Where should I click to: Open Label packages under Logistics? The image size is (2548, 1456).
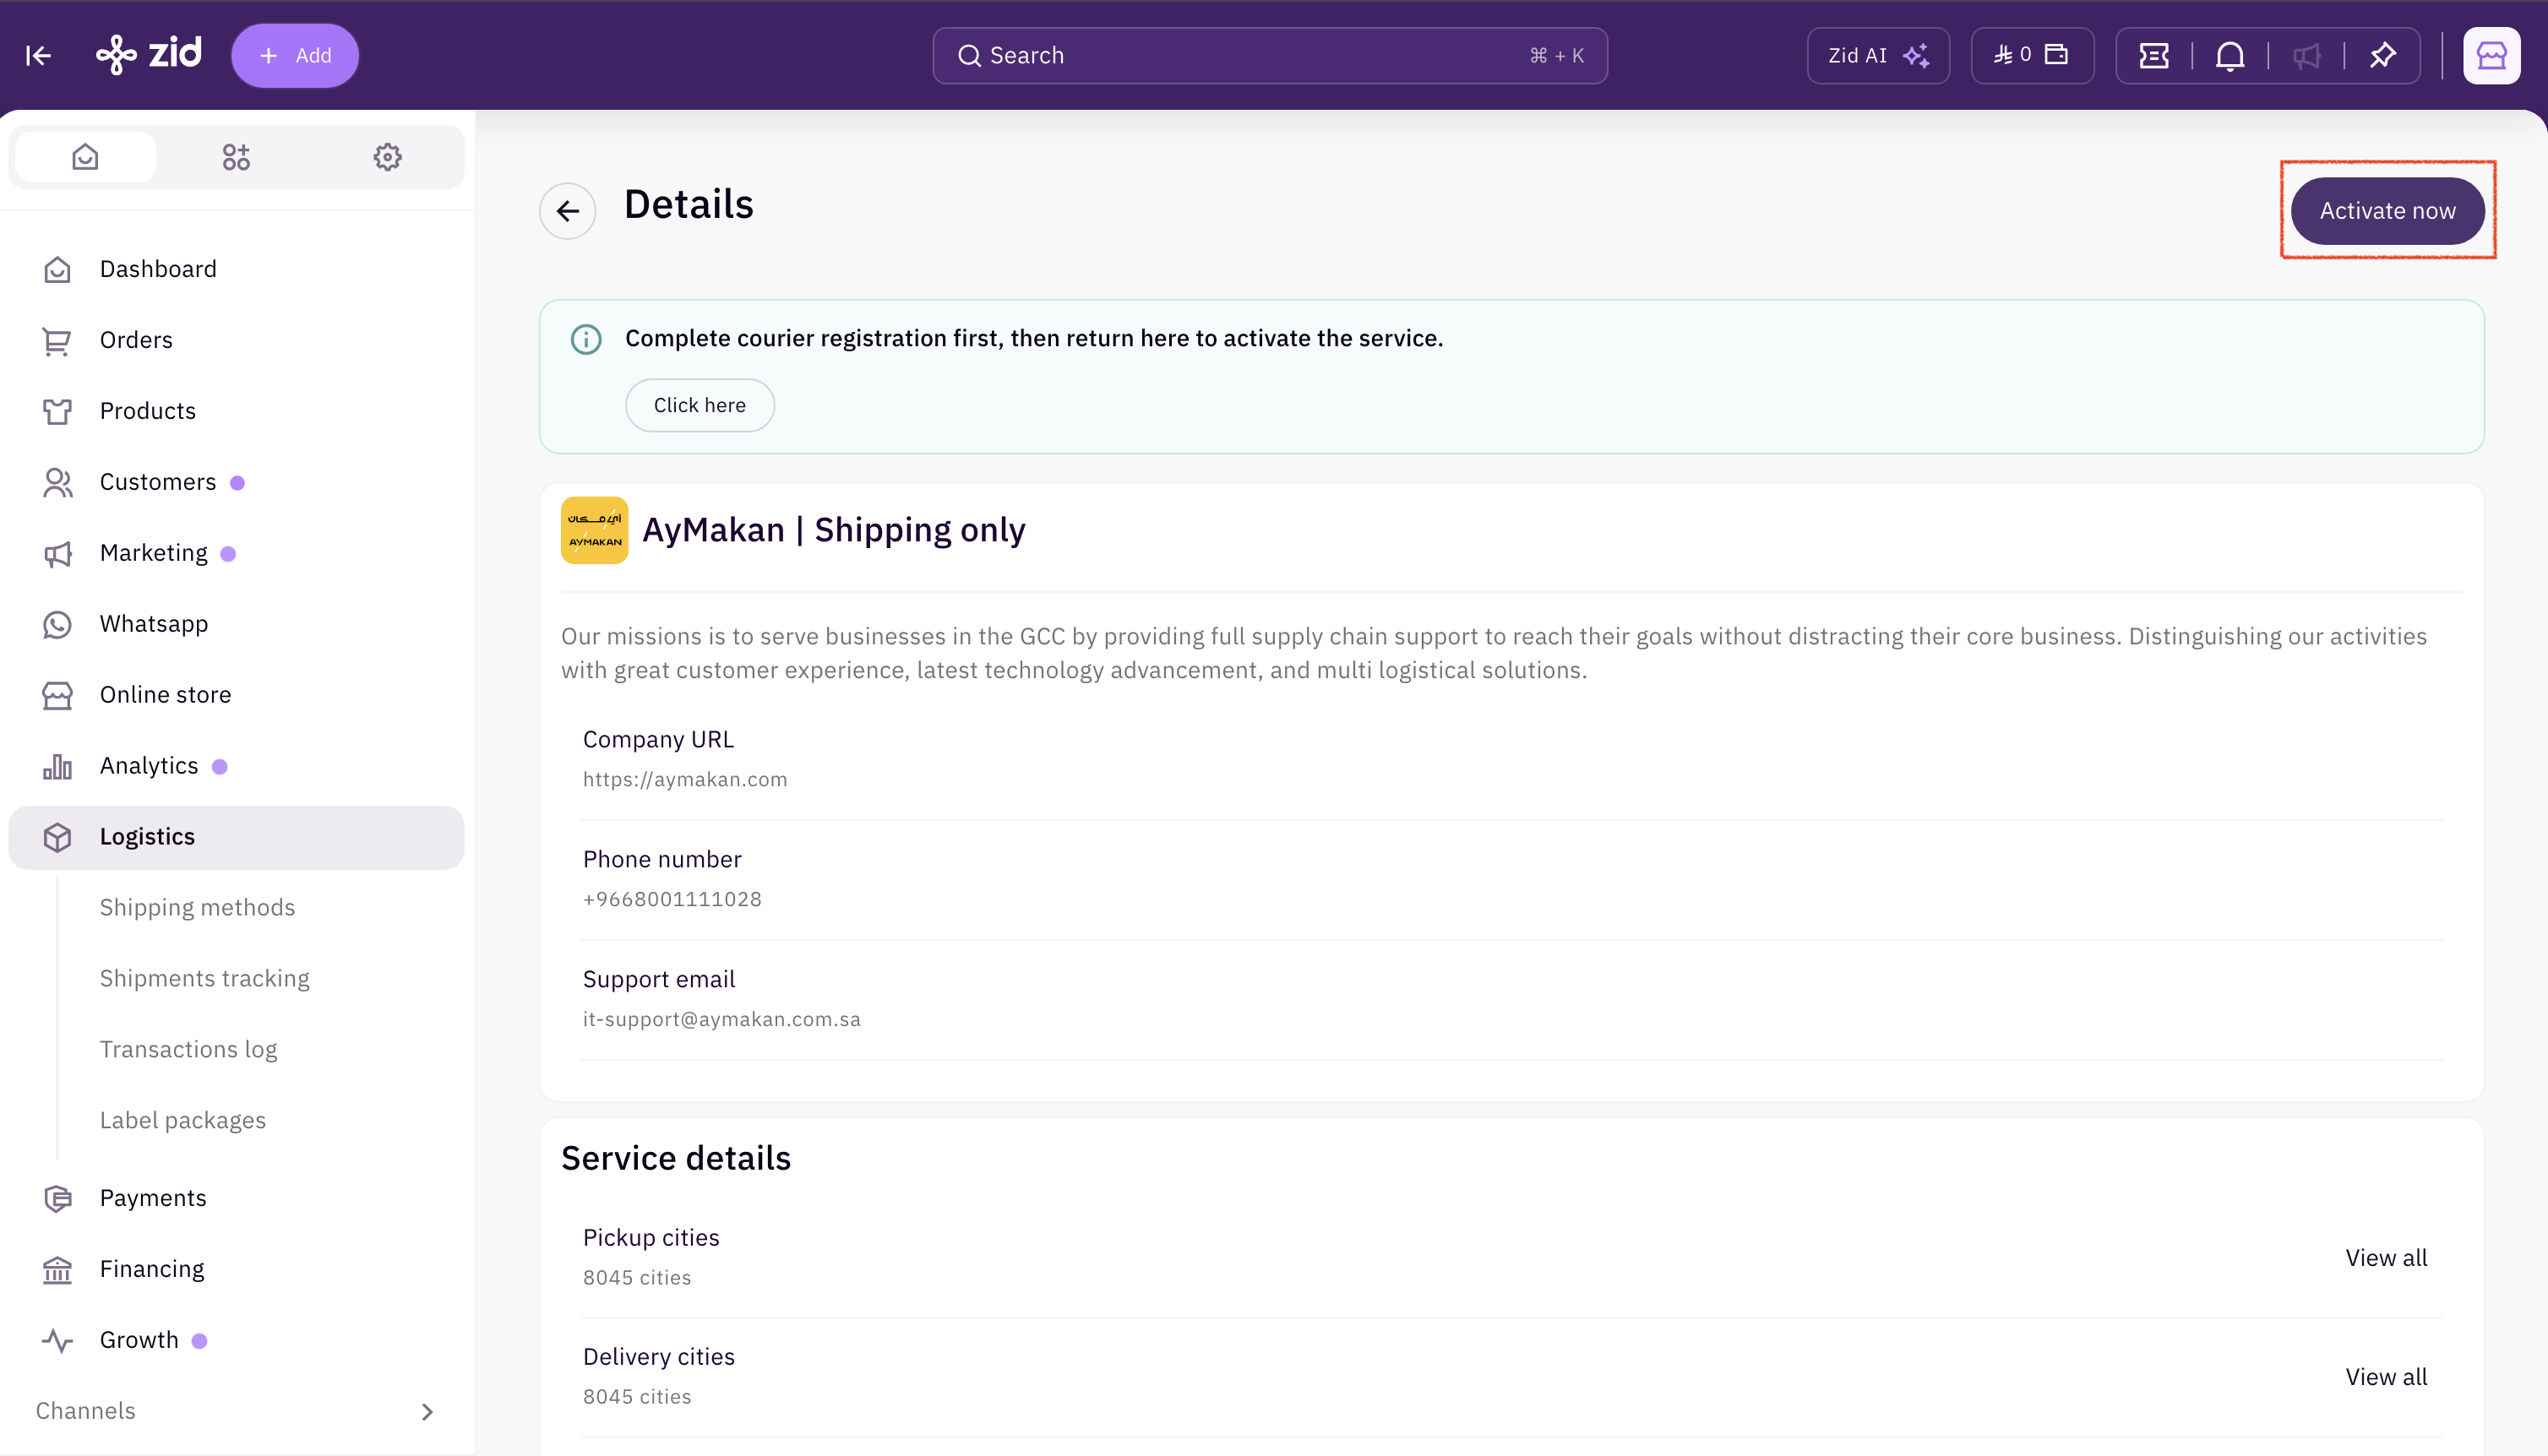pos(182,1121)
